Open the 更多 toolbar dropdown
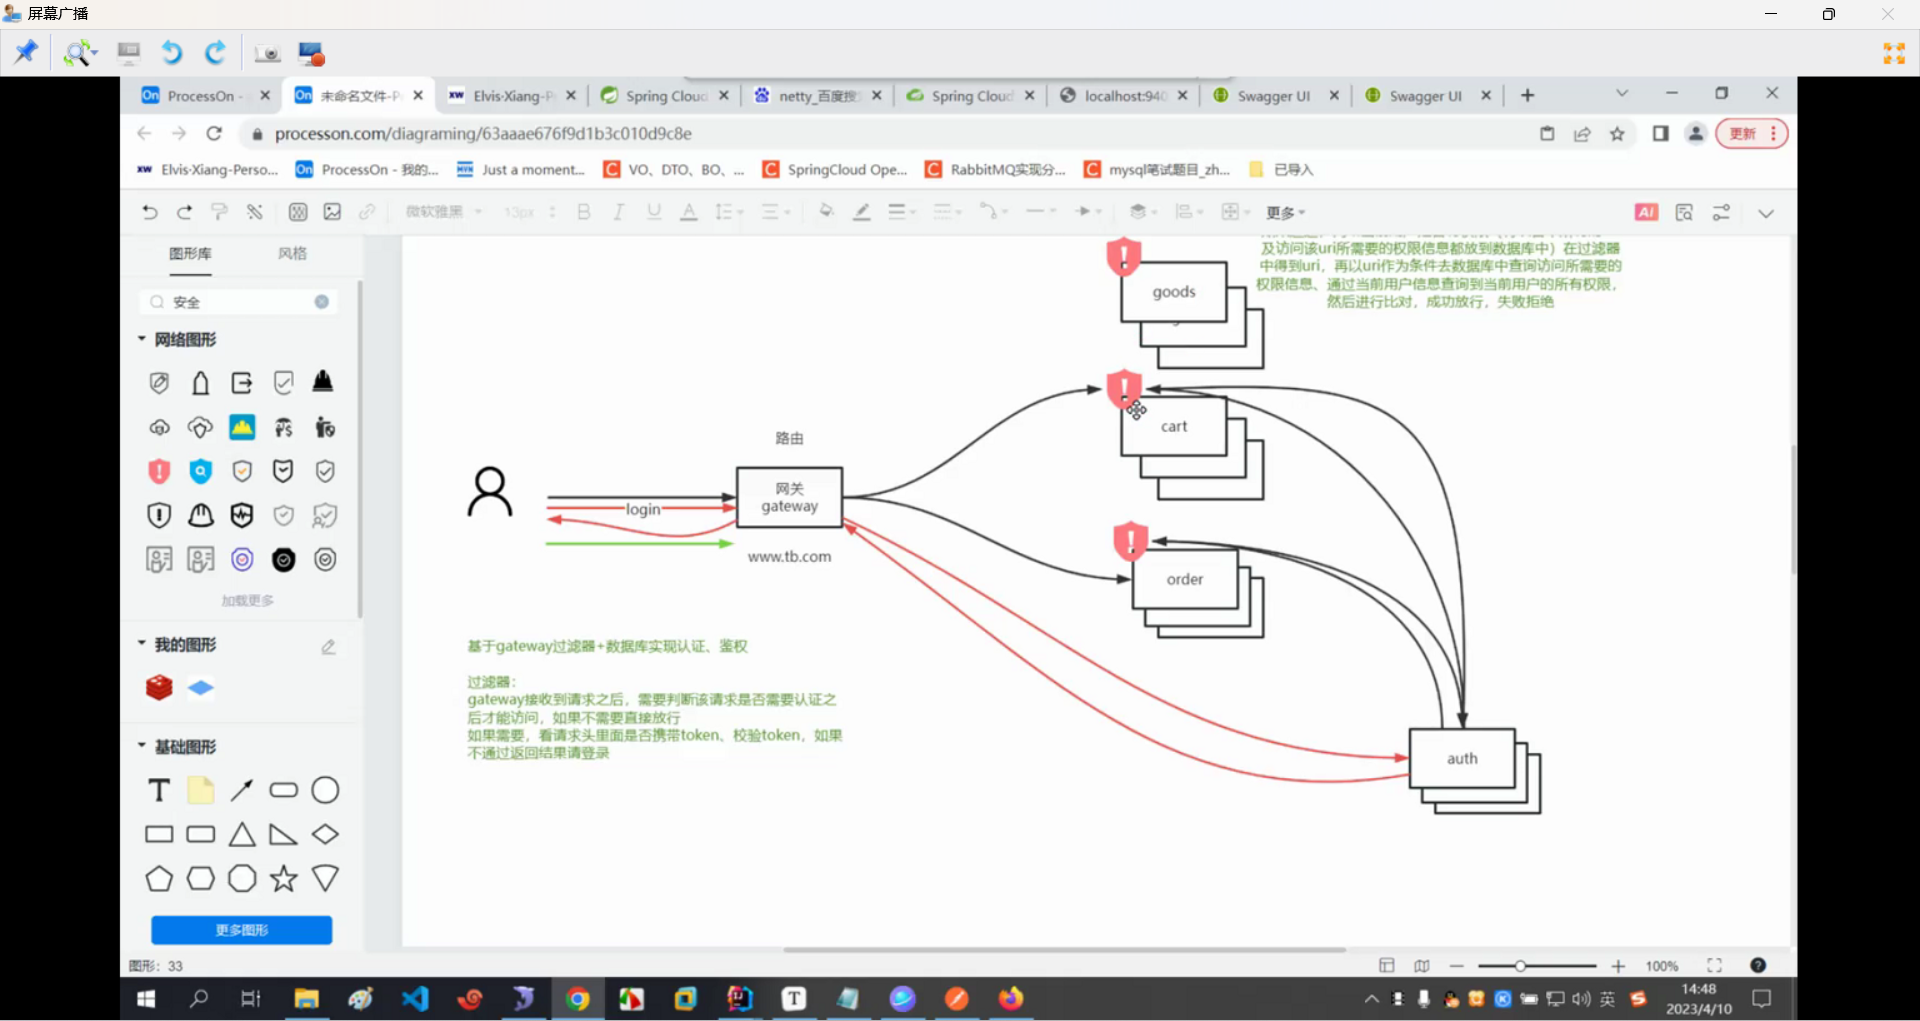1920x1021 pixels. pyautogui.click(x=1285, y=212)
